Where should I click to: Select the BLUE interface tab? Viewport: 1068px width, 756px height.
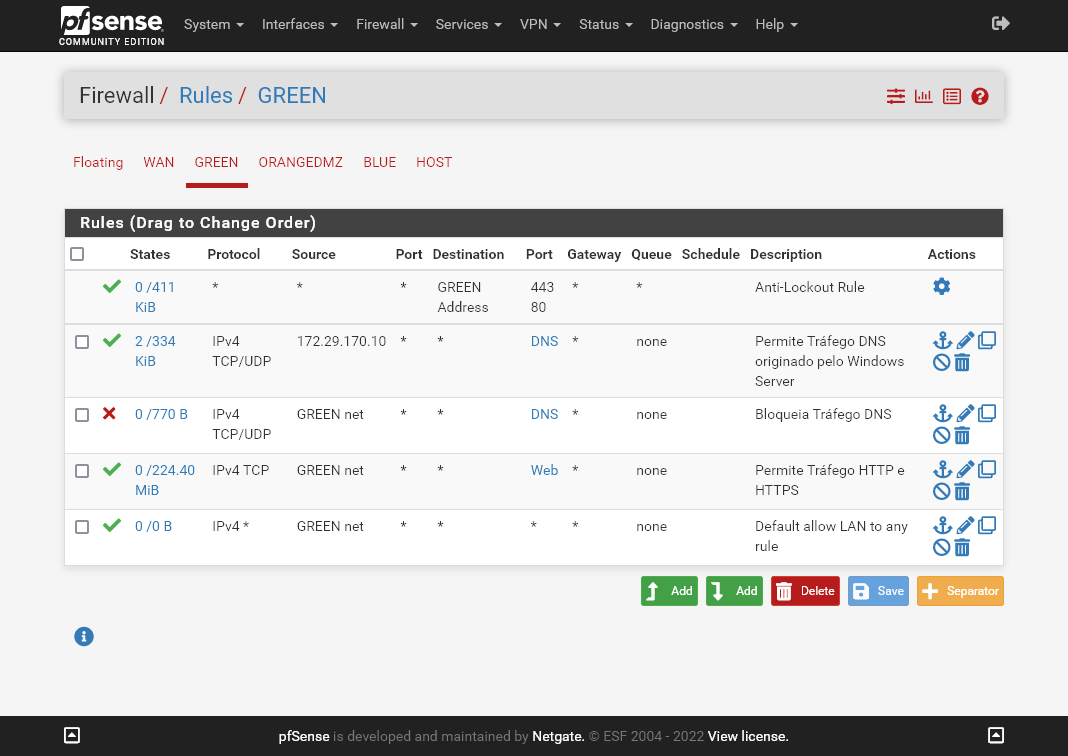pos(379,162)
